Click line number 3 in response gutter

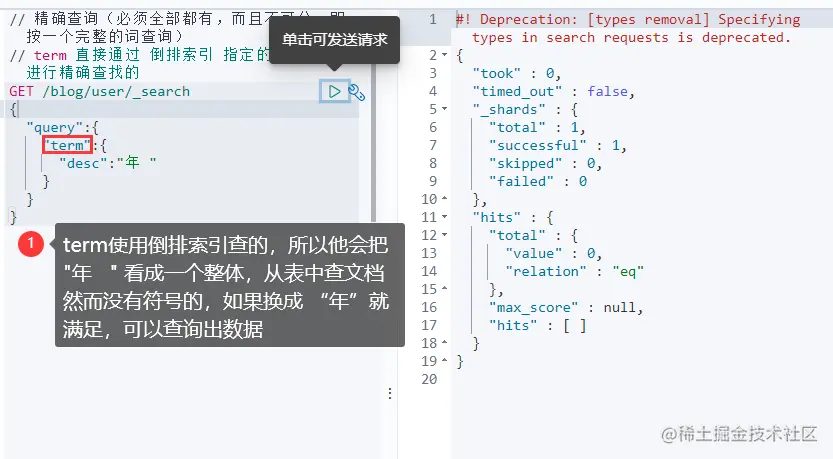433,73
